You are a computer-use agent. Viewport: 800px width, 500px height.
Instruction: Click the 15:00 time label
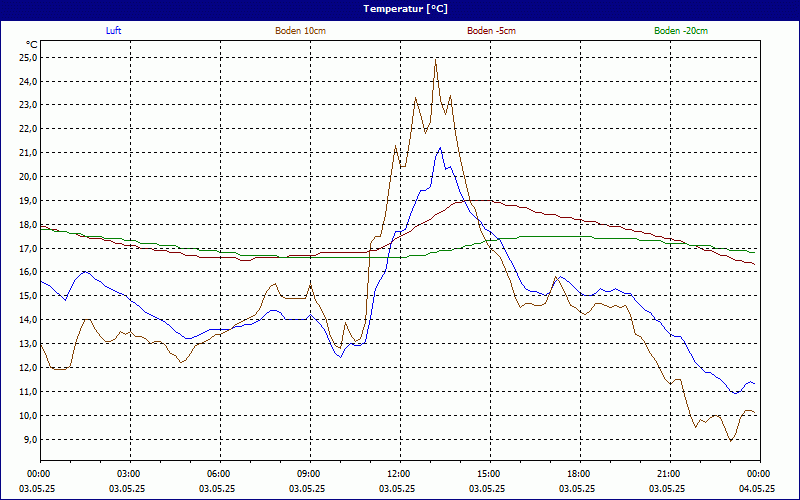(490, 474)
